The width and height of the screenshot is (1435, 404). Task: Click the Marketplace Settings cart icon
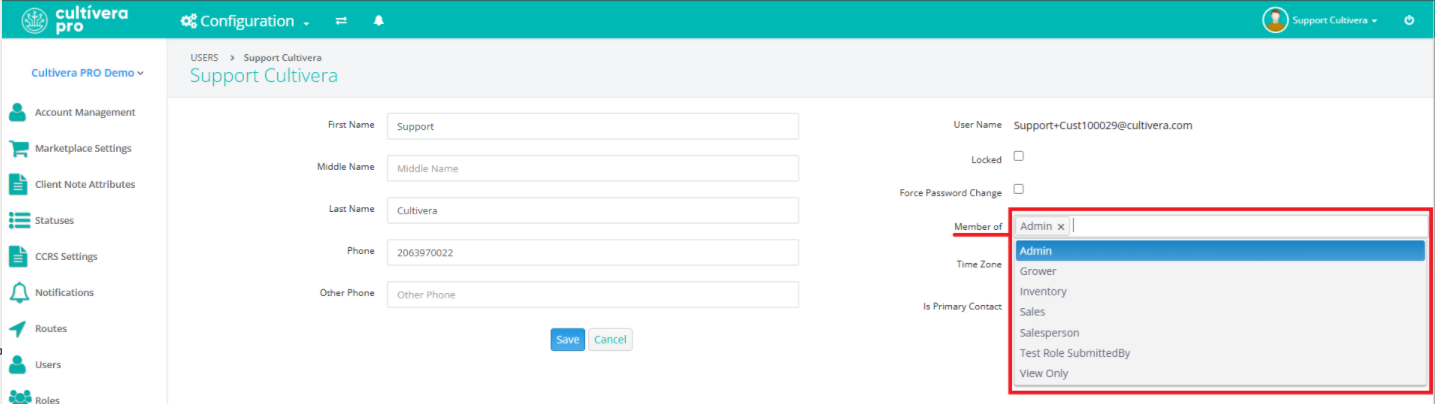[18, 148]
